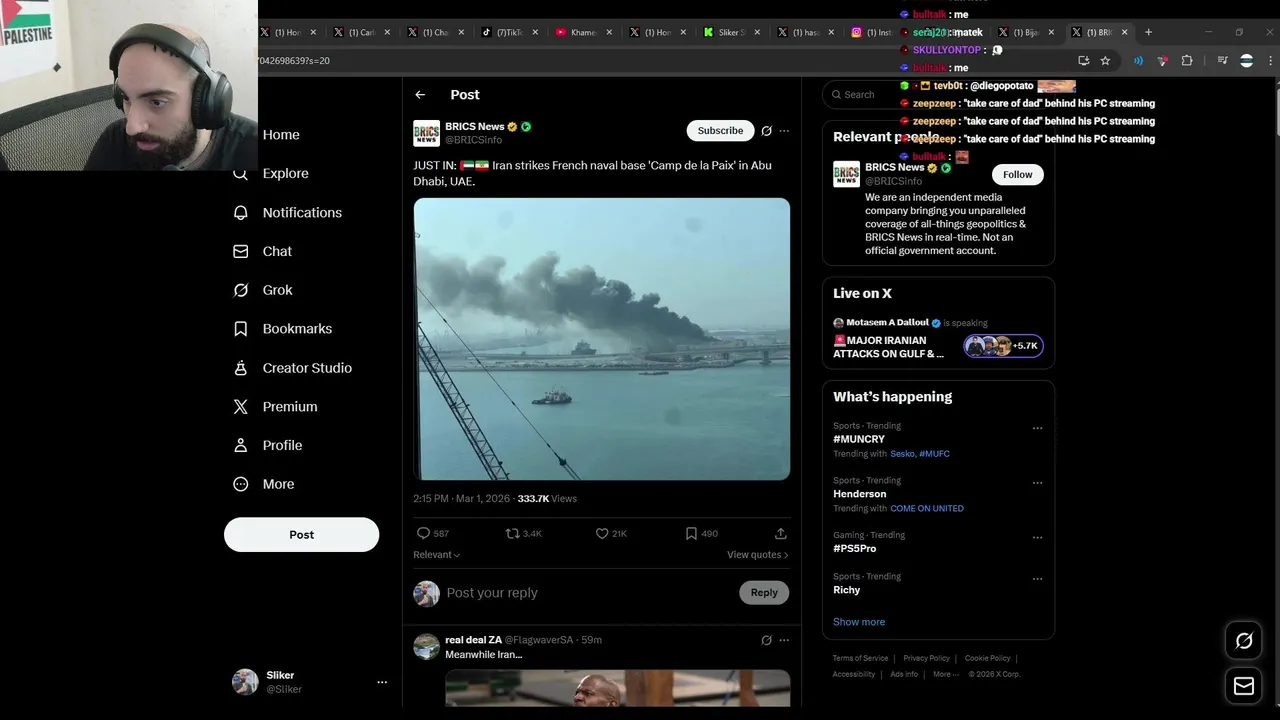
Task: Open Creator Studio in sidebar
Action: click(240, 368)
